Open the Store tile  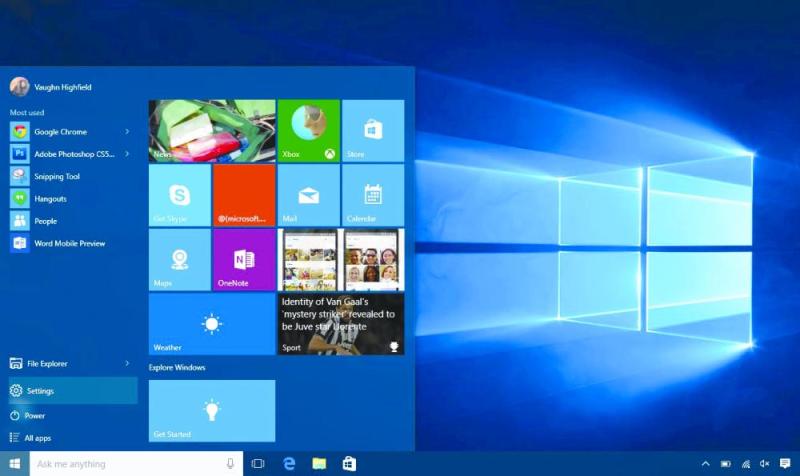coord(373,131)
